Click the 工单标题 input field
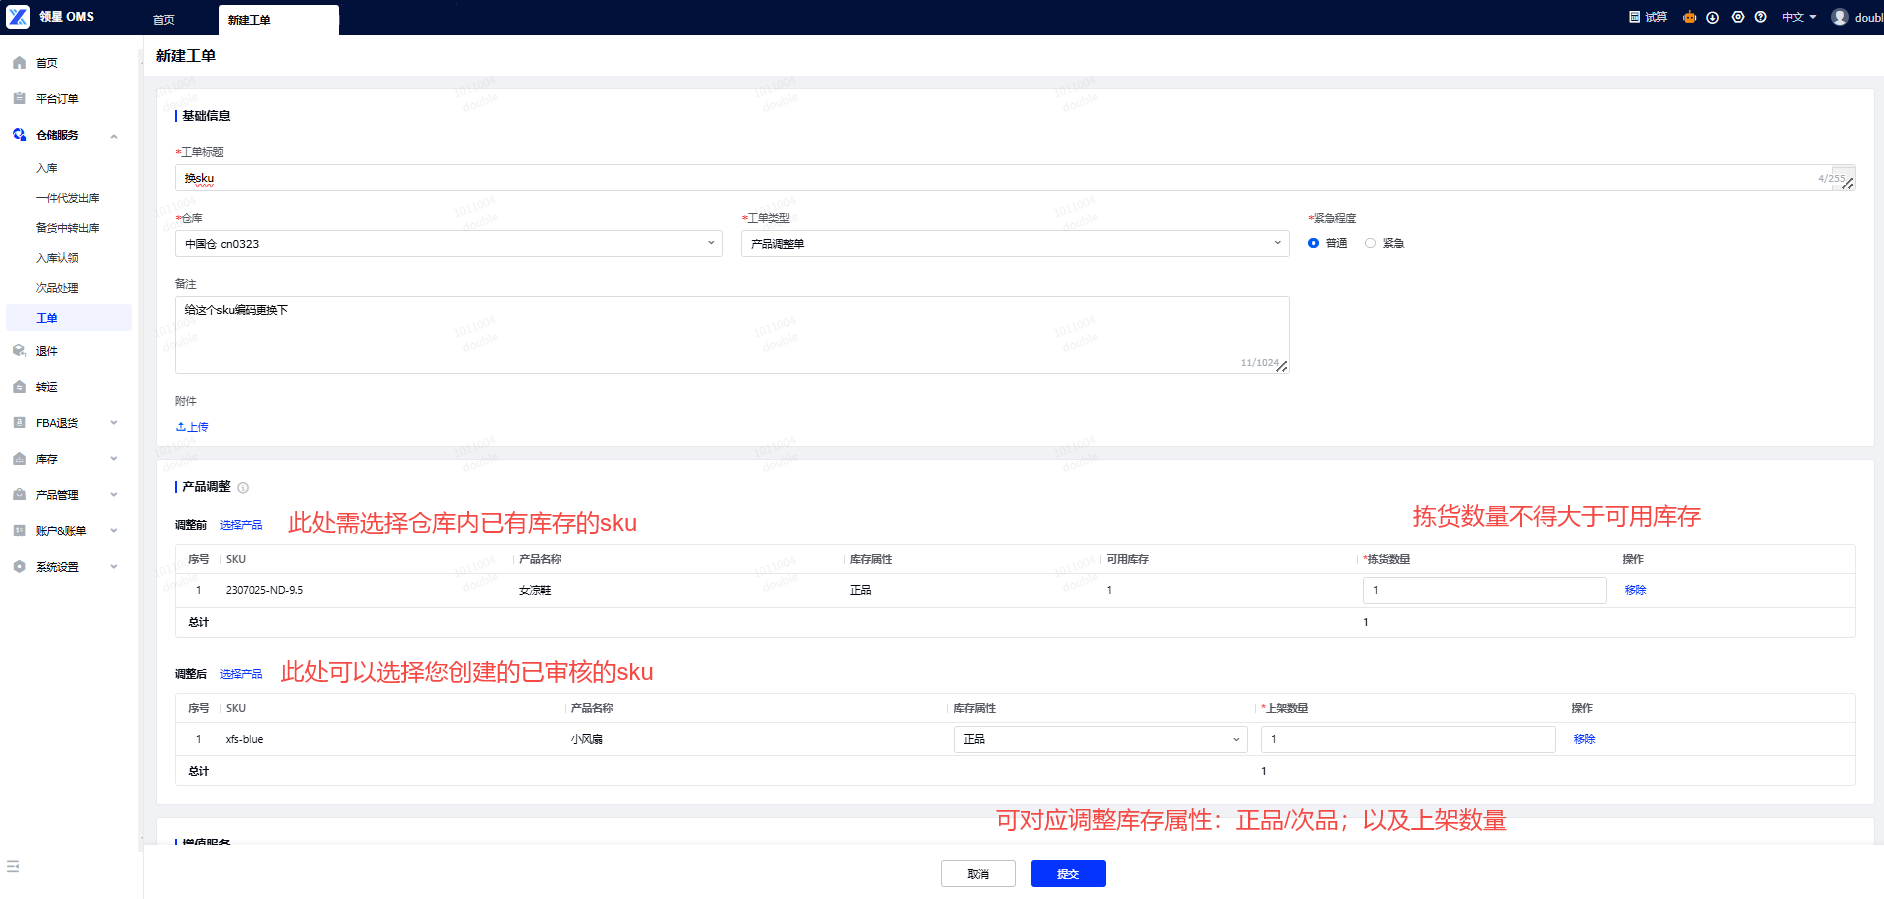Image resolution: width=1884 pixels, height=899 pixels. coord(1015,178)
